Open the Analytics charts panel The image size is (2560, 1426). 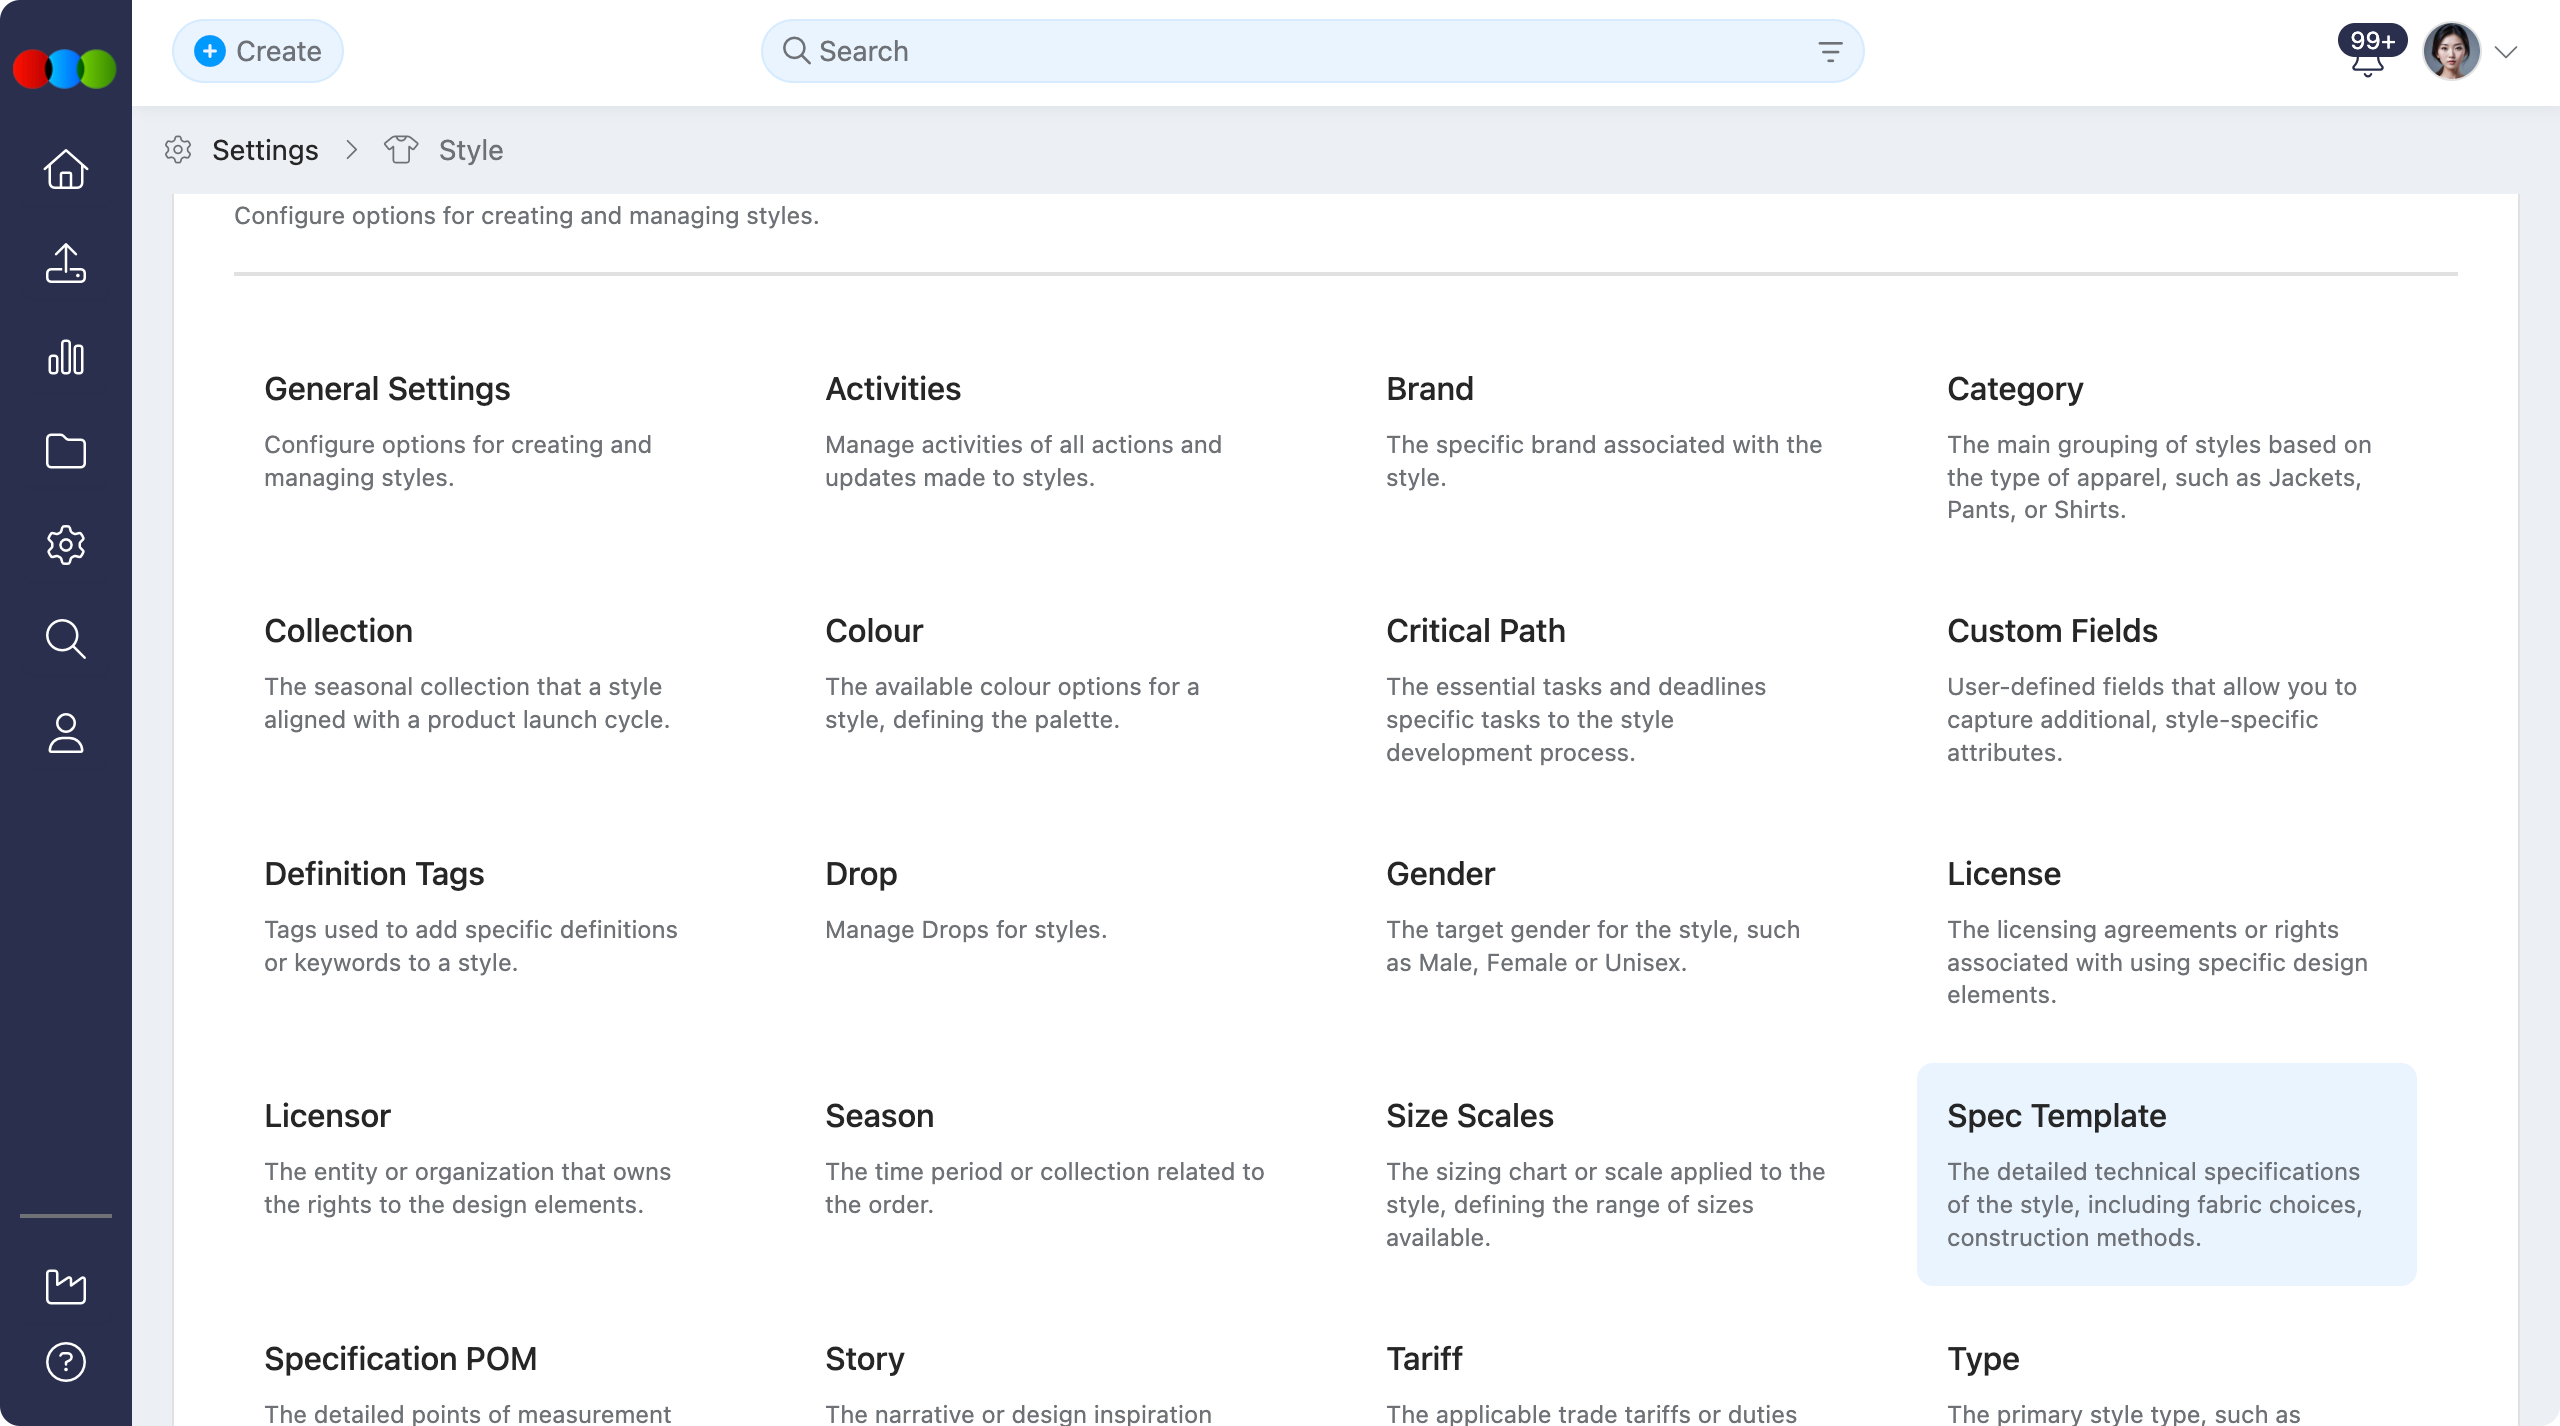coord(65,357)
